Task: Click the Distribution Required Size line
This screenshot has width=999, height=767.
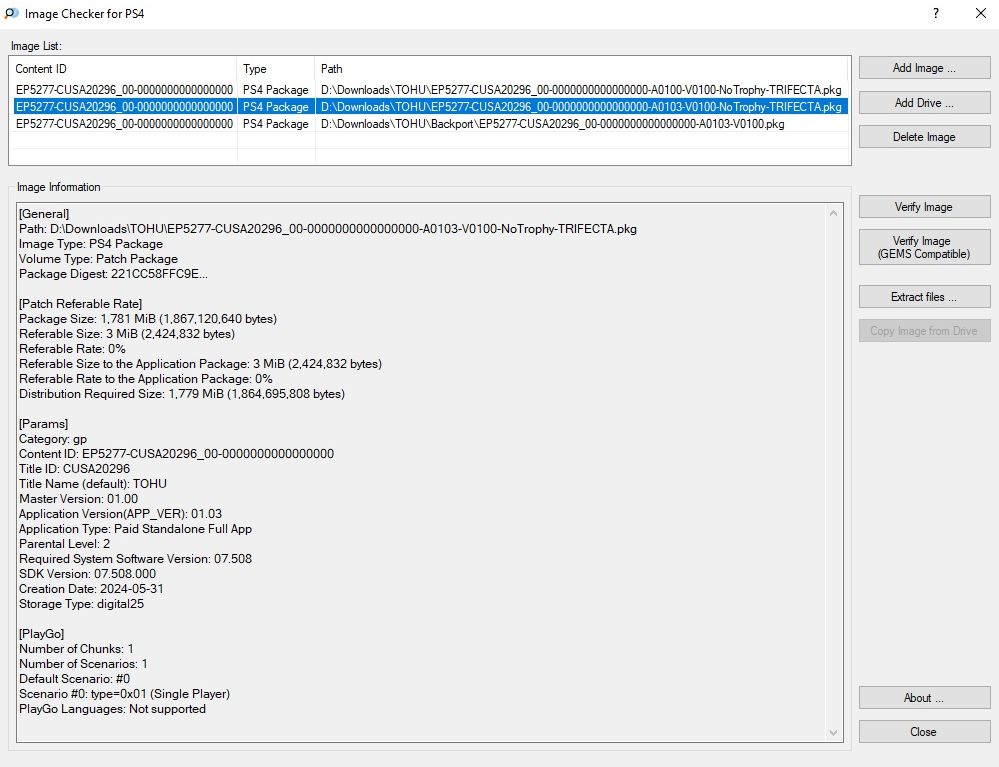Action: 182,394
